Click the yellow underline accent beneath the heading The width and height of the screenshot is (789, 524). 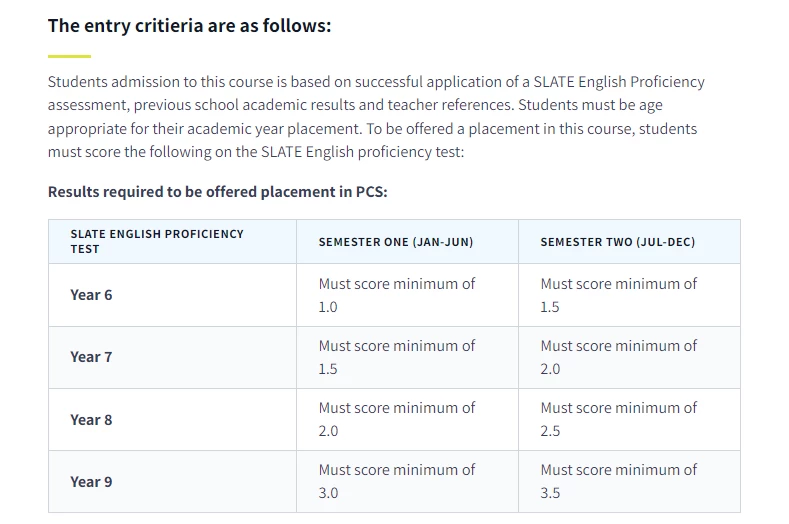[x=69, y=56]
